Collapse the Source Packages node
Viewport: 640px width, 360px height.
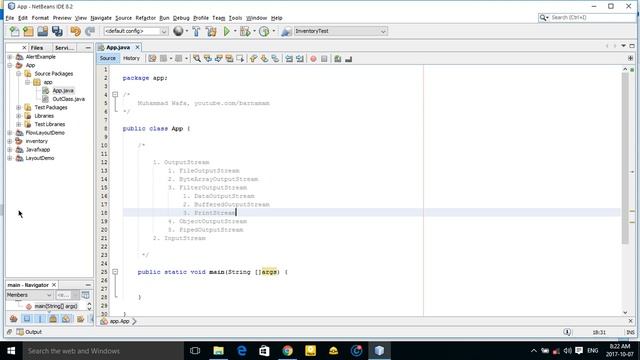[x=18, y=74]
